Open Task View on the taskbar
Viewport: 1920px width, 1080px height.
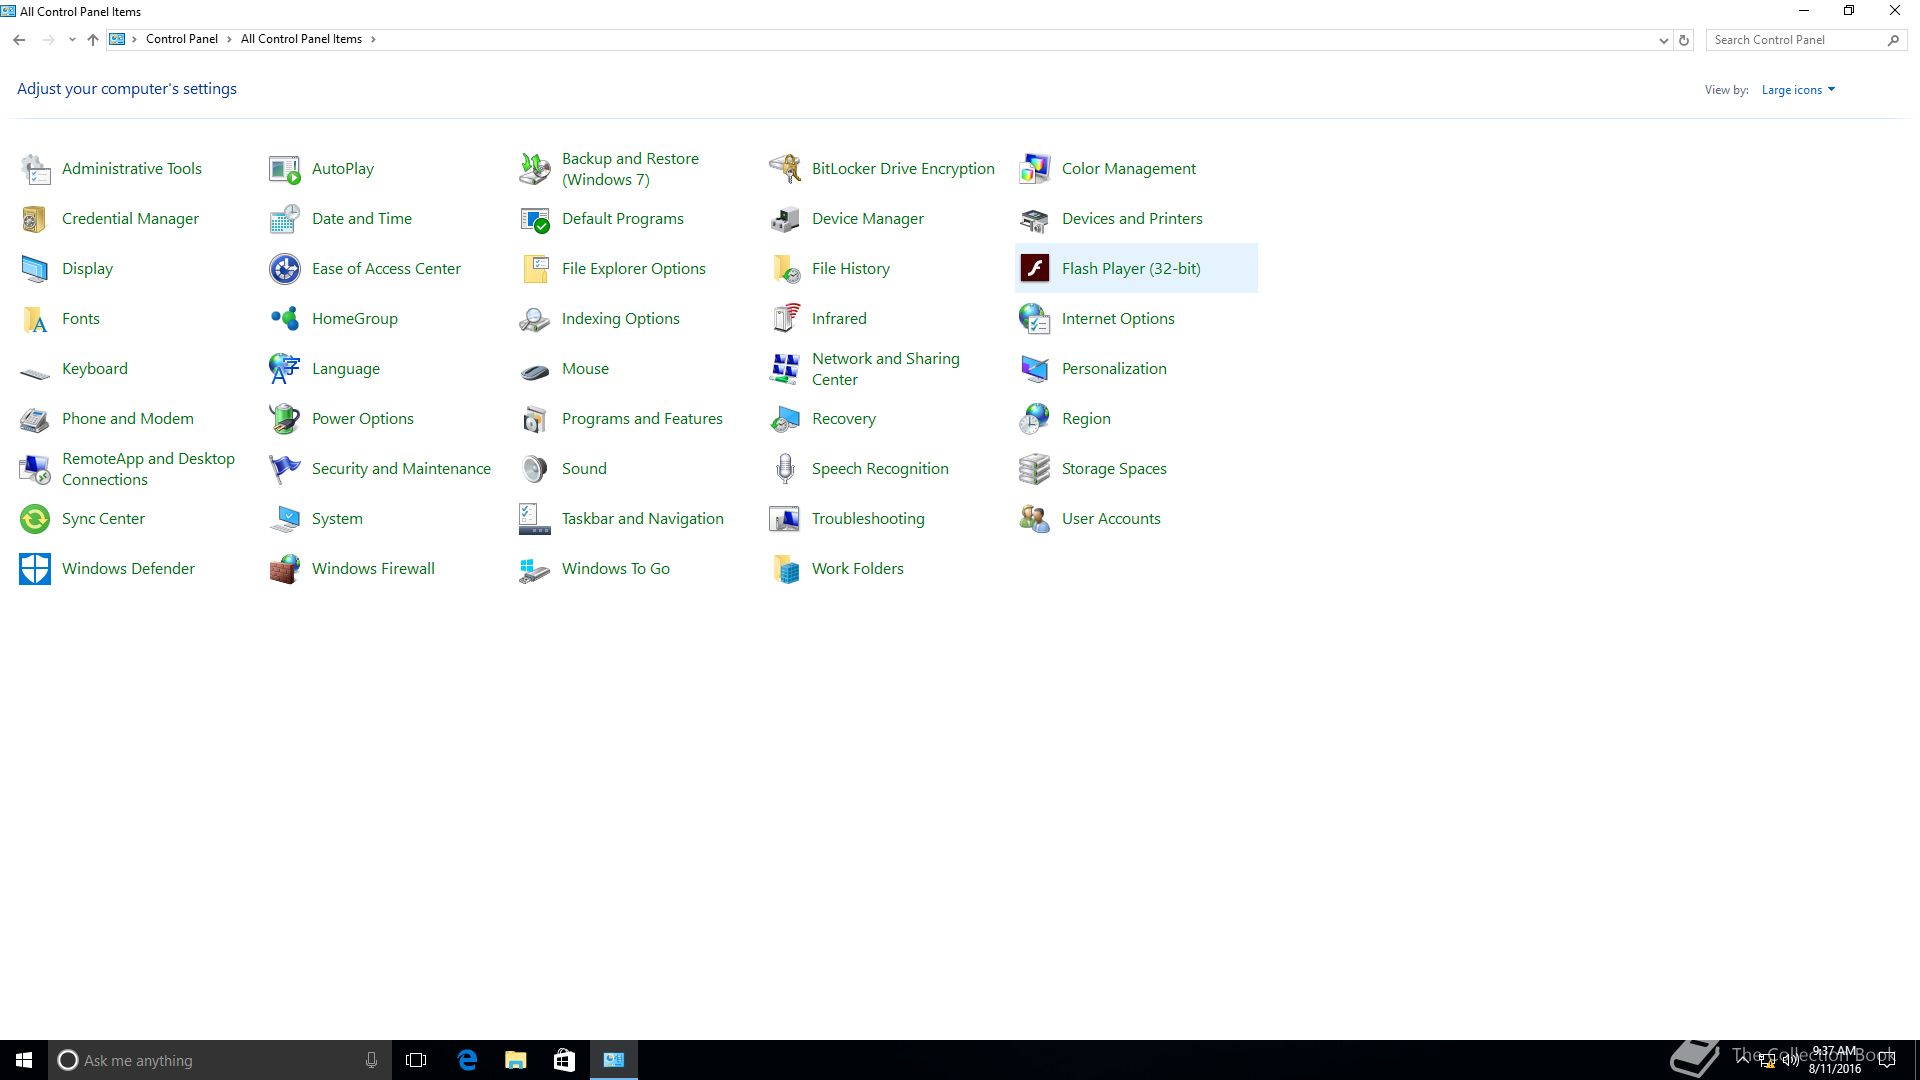tap(416, 1060)
